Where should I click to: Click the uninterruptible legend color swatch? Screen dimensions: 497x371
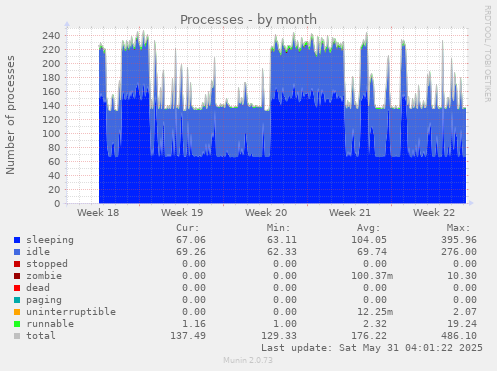coord(17,312)
